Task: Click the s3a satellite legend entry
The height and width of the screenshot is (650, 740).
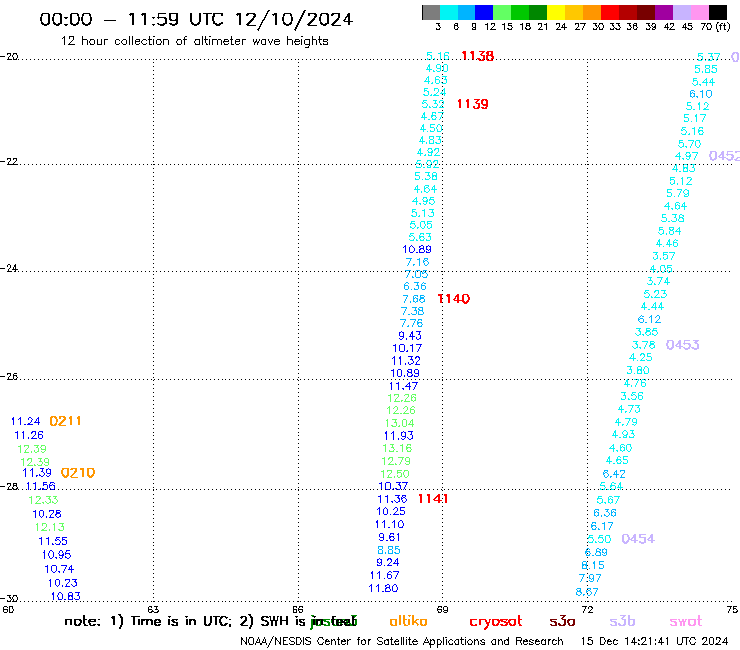Action: pos(562,621)
